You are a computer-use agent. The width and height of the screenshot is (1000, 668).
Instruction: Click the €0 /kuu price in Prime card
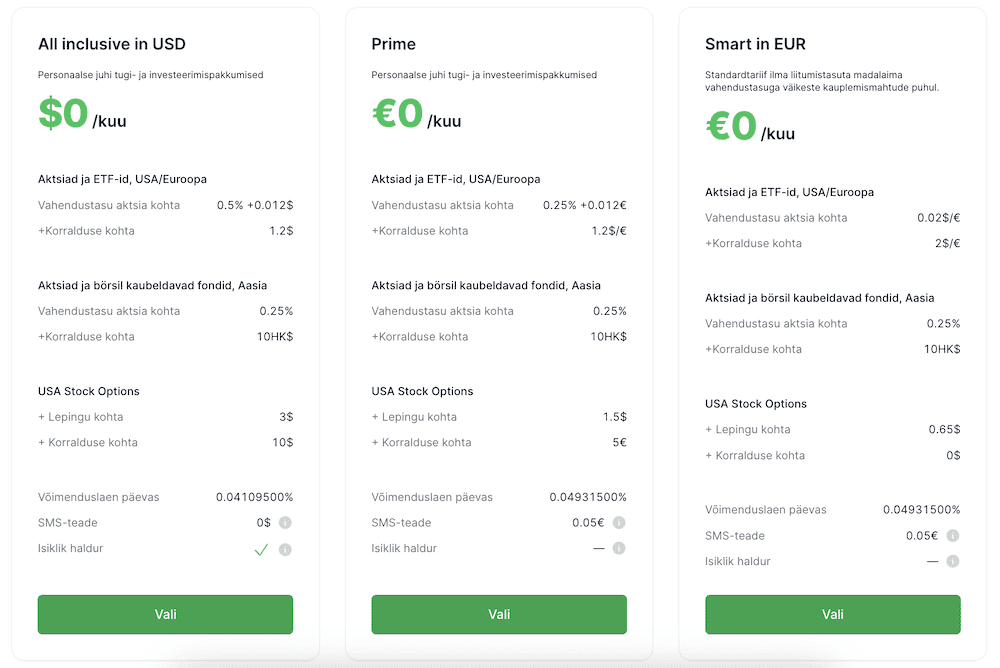pos(416,115)
